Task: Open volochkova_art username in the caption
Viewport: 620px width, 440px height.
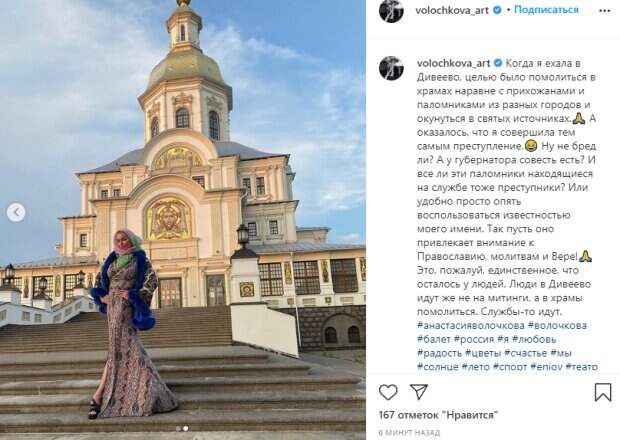Action: click(453, 63)
